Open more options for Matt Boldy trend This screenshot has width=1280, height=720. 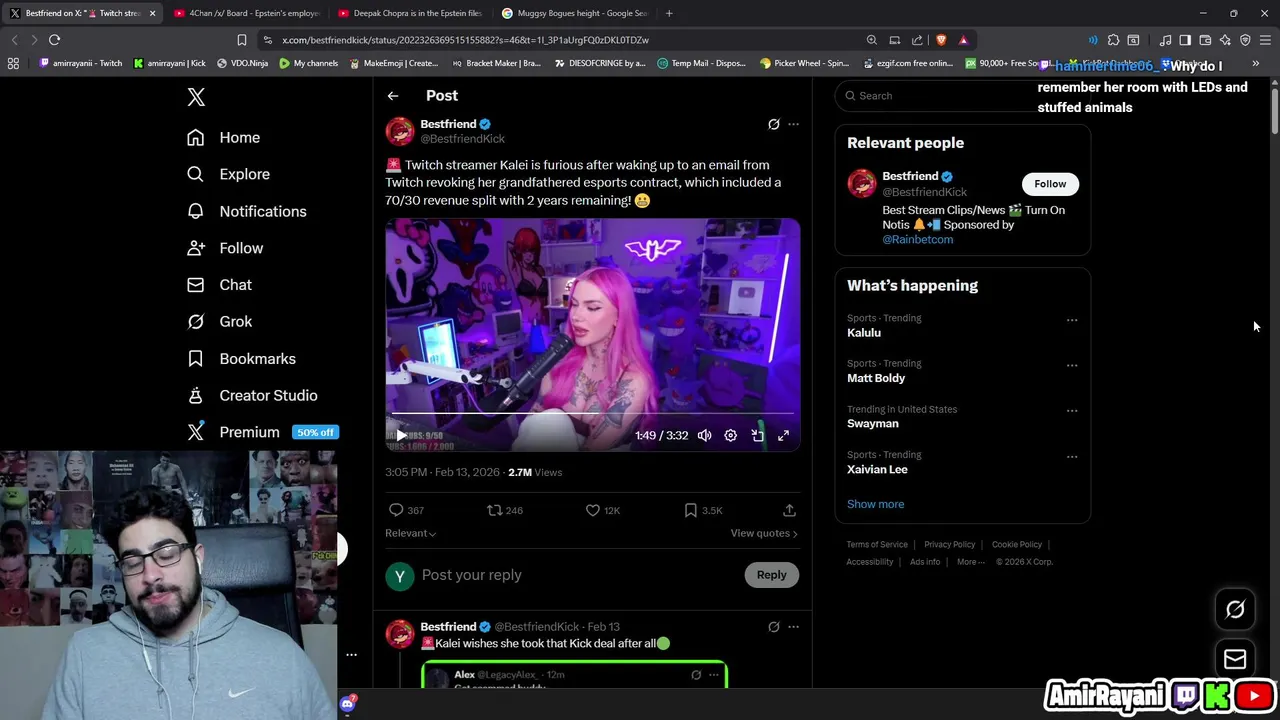[x=1072, y=365]
